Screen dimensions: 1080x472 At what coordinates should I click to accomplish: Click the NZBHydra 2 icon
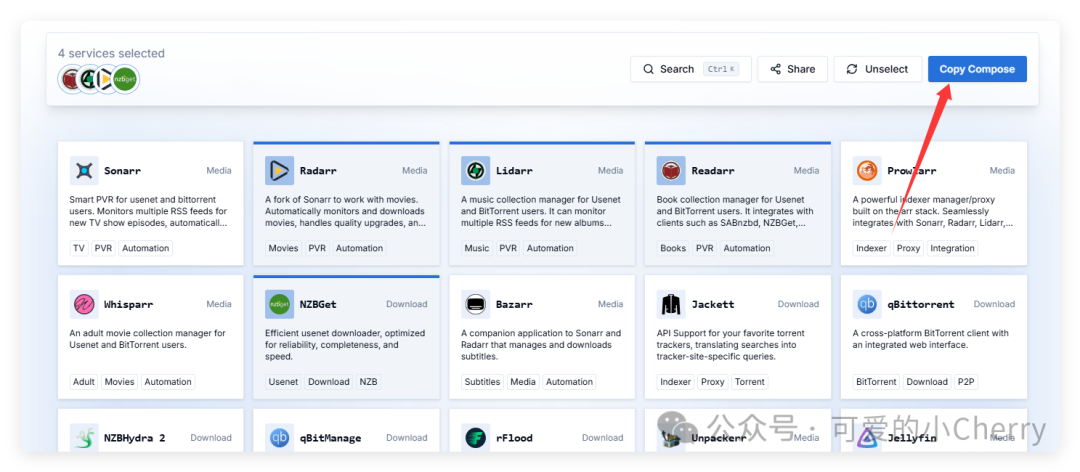[84, 438]
